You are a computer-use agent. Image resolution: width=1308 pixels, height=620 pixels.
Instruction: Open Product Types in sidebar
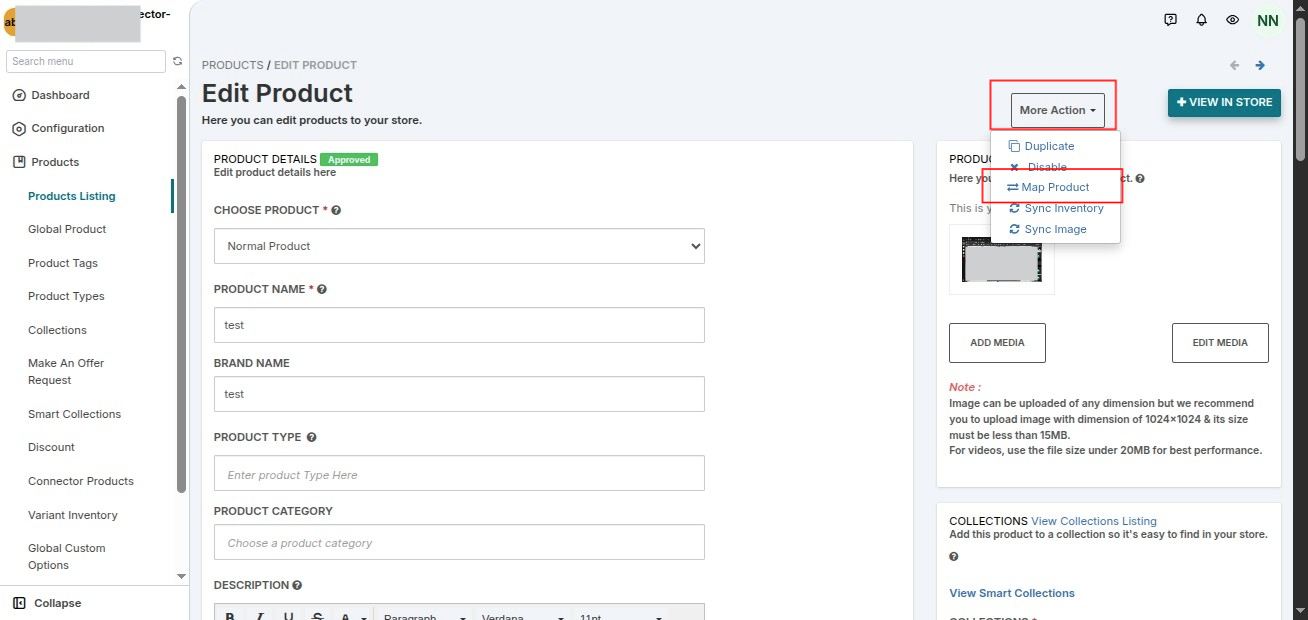(66, 296)
